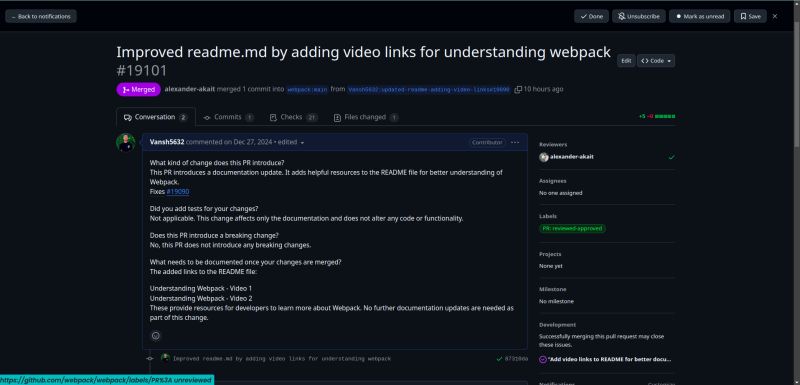Open the PR: reviewed-approved label
The image size is (800, 385).
[572, 228]
